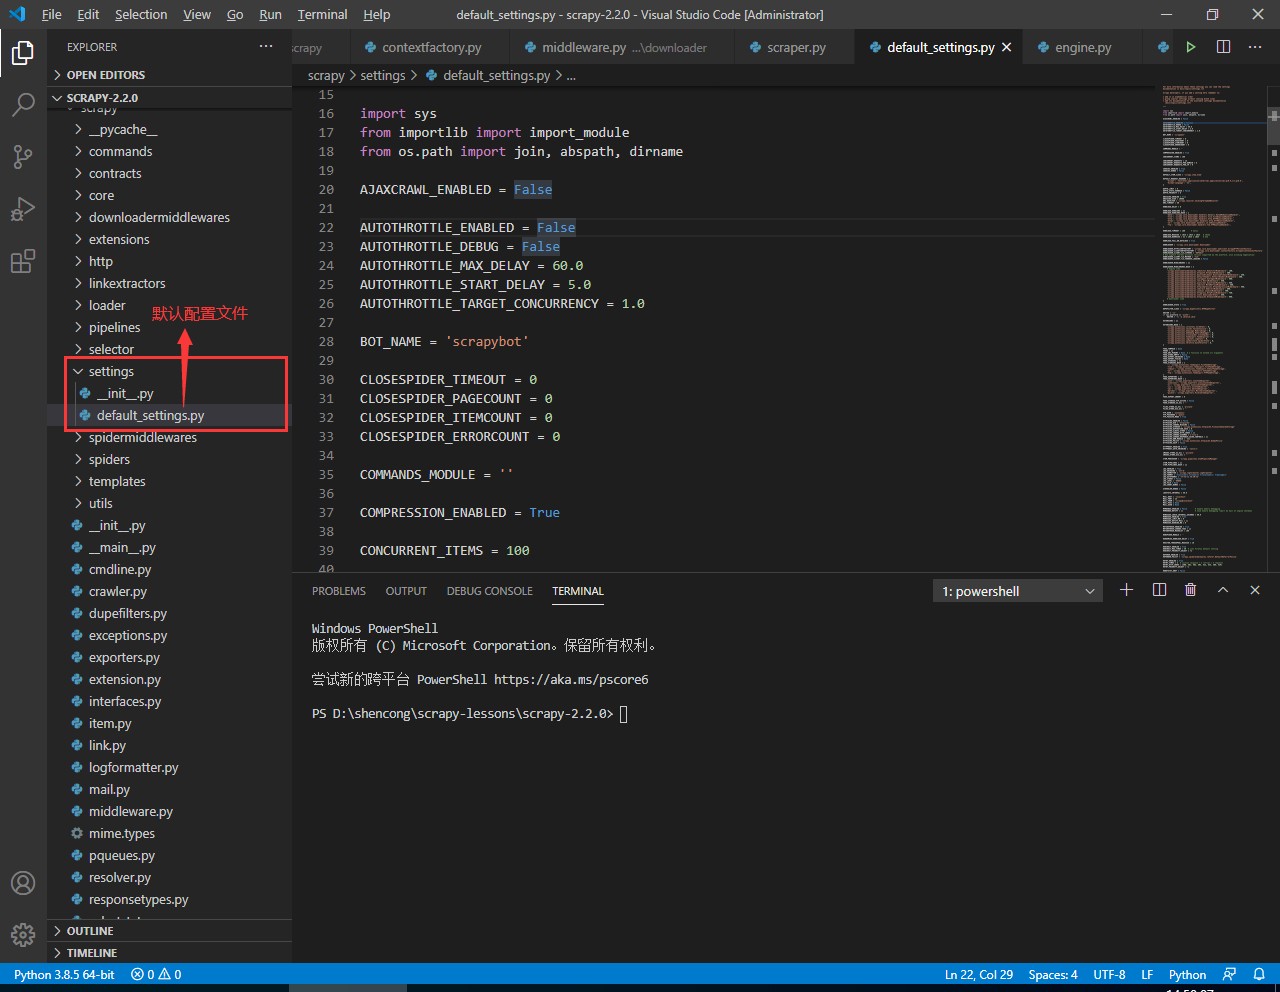Click the BOT_NAME line in editor
The height and width of the screenshot is (992, 1280).
coord(444,341)
